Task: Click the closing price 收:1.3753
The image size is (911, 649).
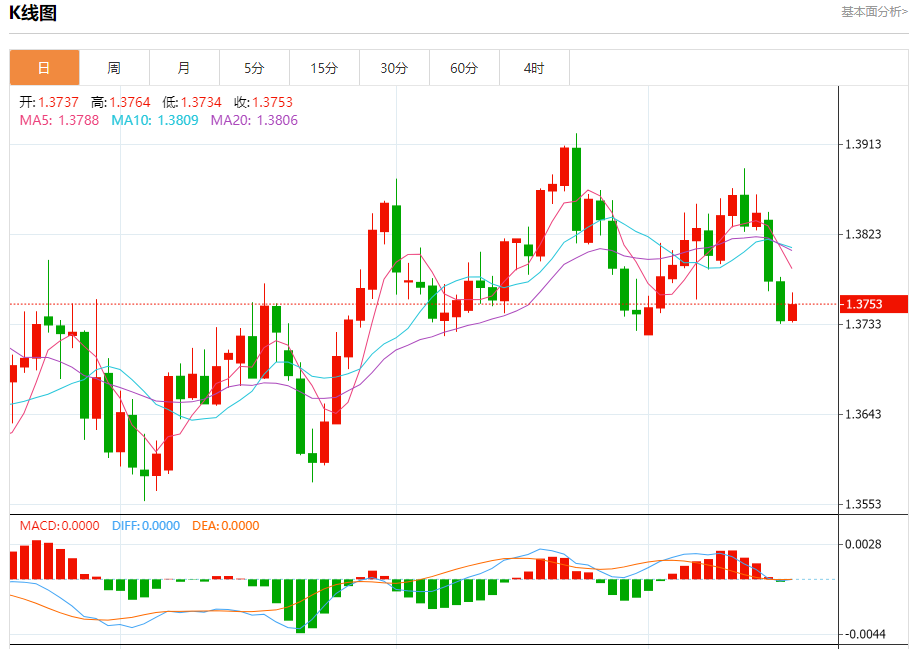Action: pos(264,102)
